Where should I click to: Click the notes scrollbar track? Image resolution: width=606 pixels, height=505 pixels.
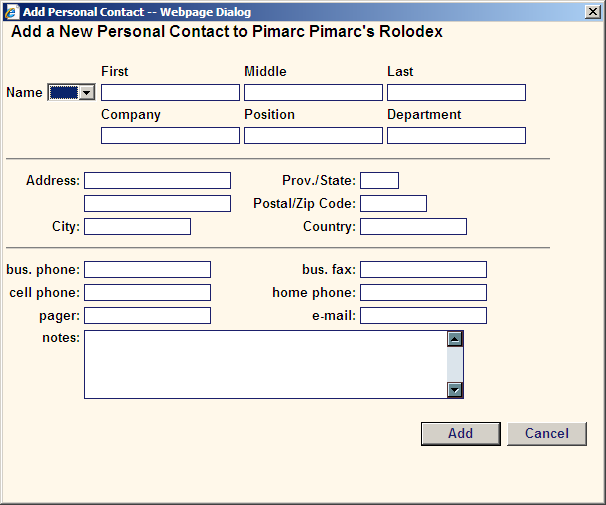click(455, 364)
